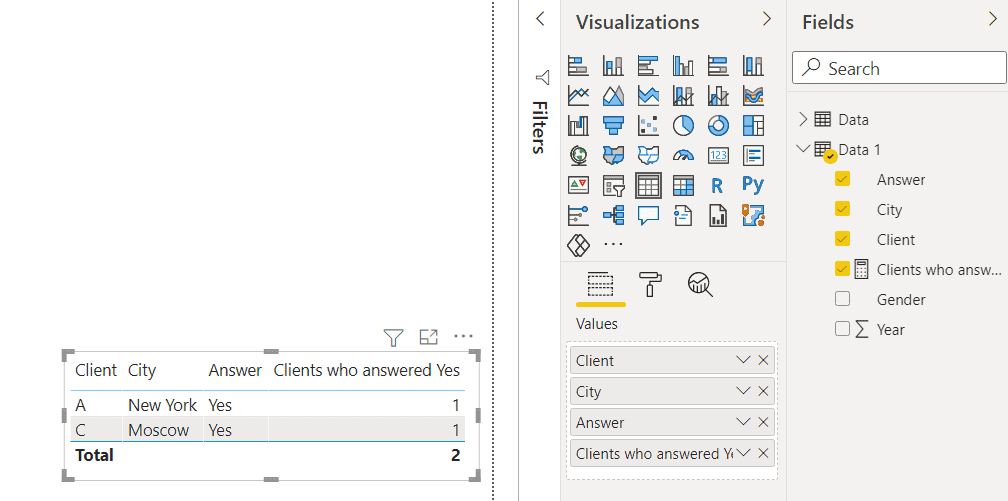Expand the Data table in Fields
This screenshot has height=501, width=1008.
(x=802, y=119)
